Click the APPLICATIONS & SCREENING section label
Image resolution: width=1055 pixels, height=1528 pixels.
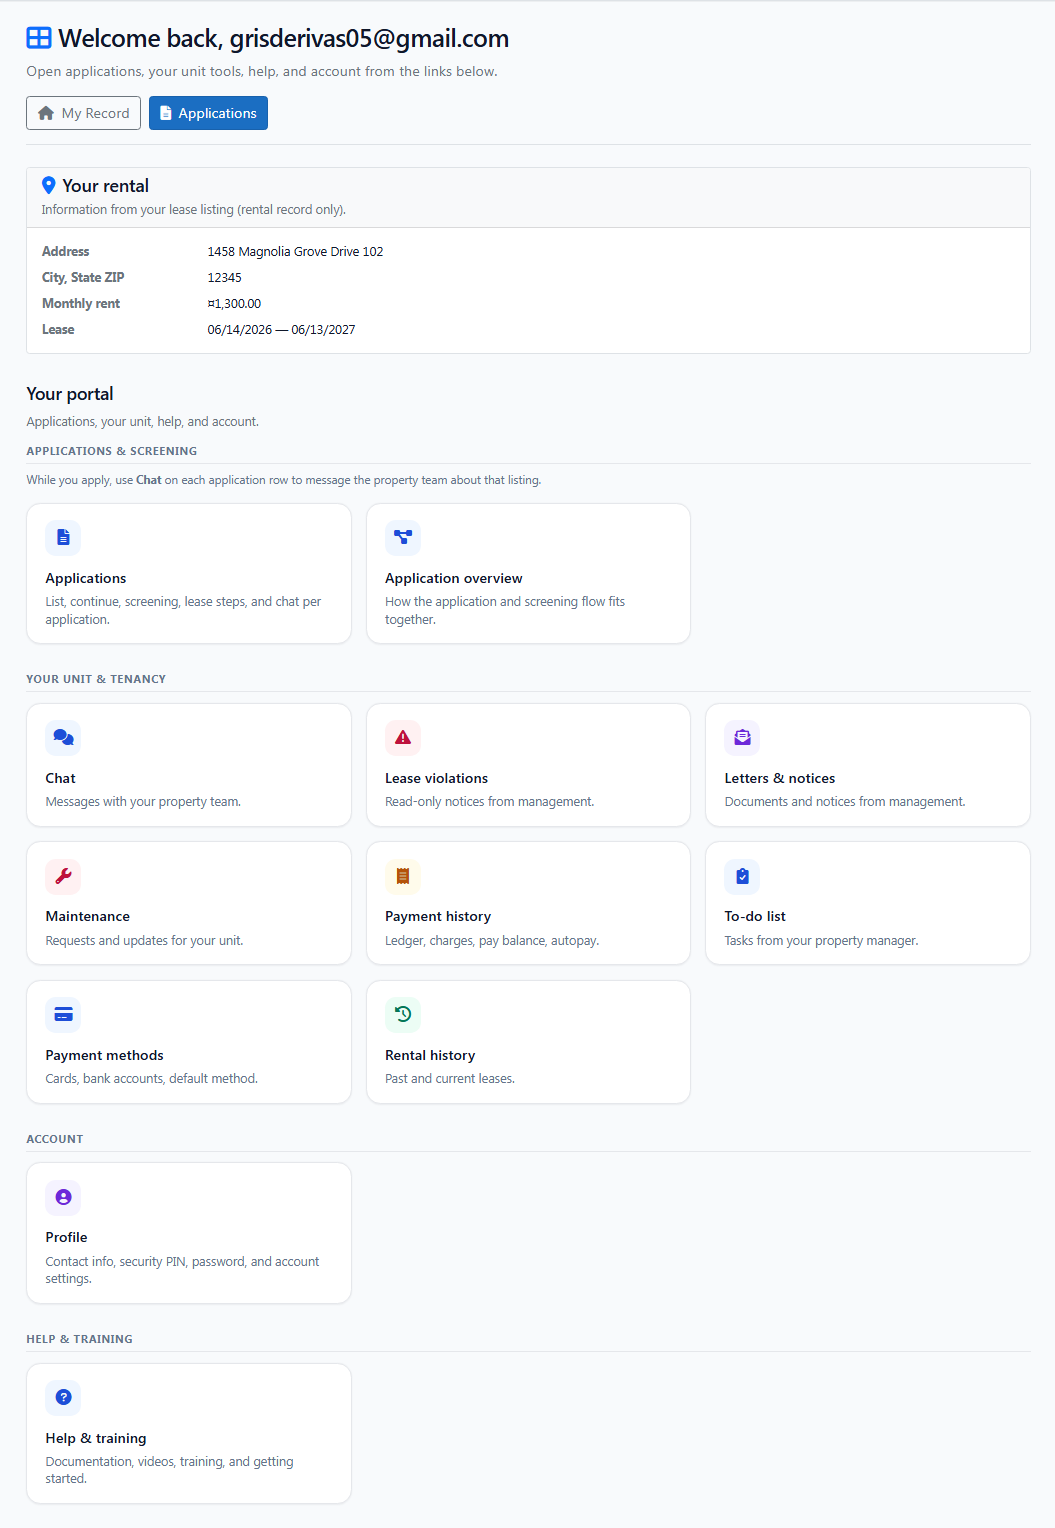pos(112,451)
